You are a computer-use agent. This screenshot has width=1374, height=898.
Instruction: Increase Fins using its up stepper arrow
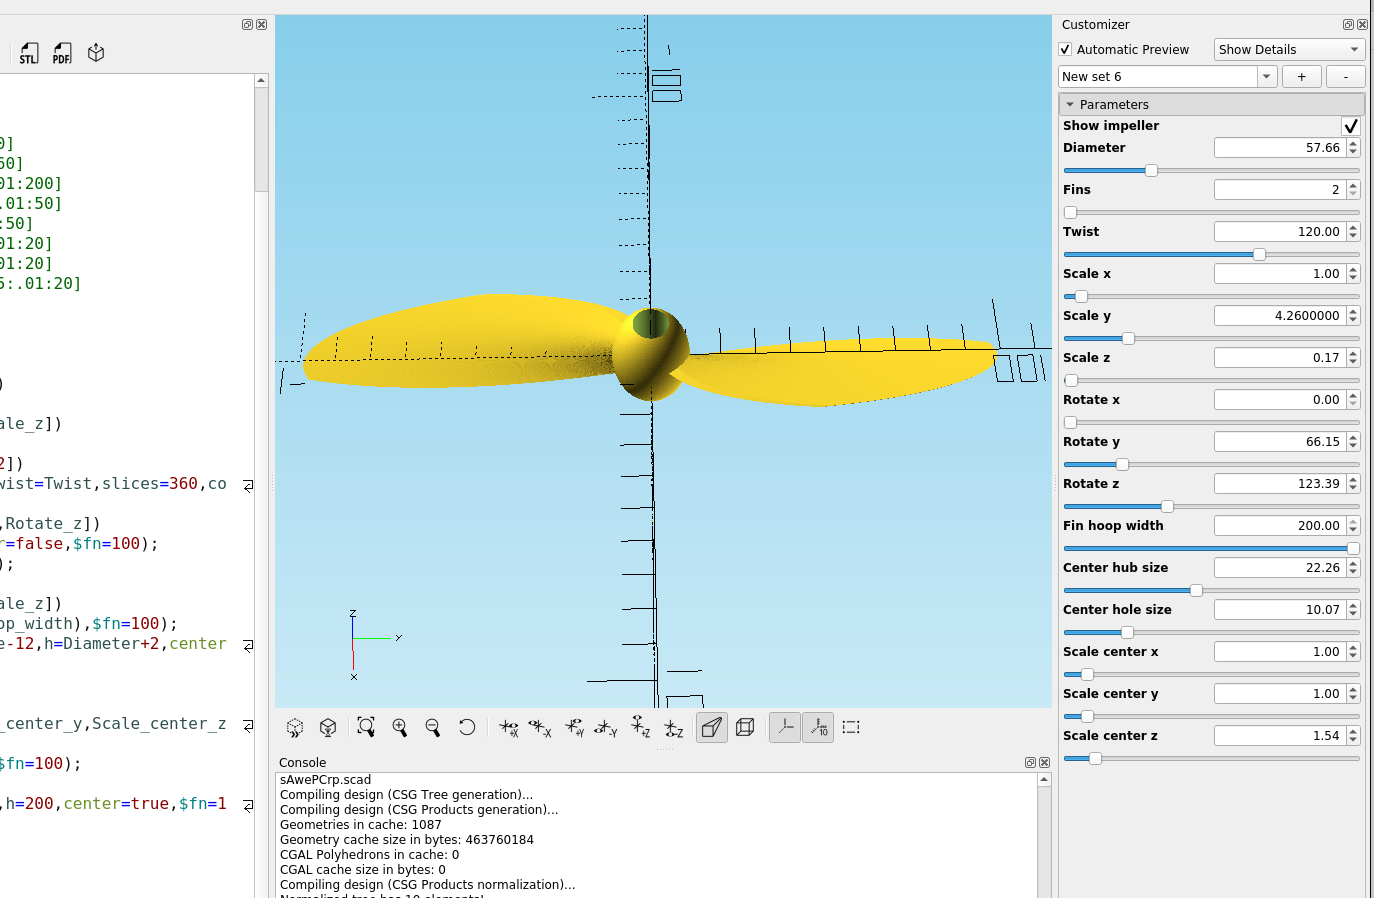pyautogui.click(x=1354, y=184)
